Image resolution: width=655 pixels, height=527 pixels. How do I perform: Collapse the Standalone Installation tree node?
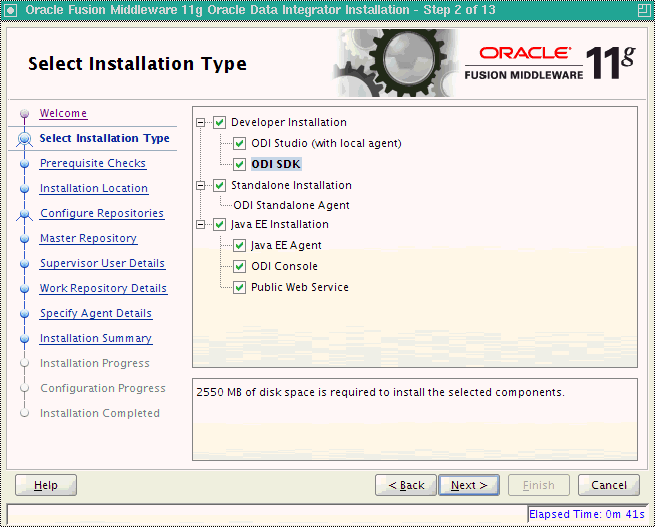coord(201,185)
